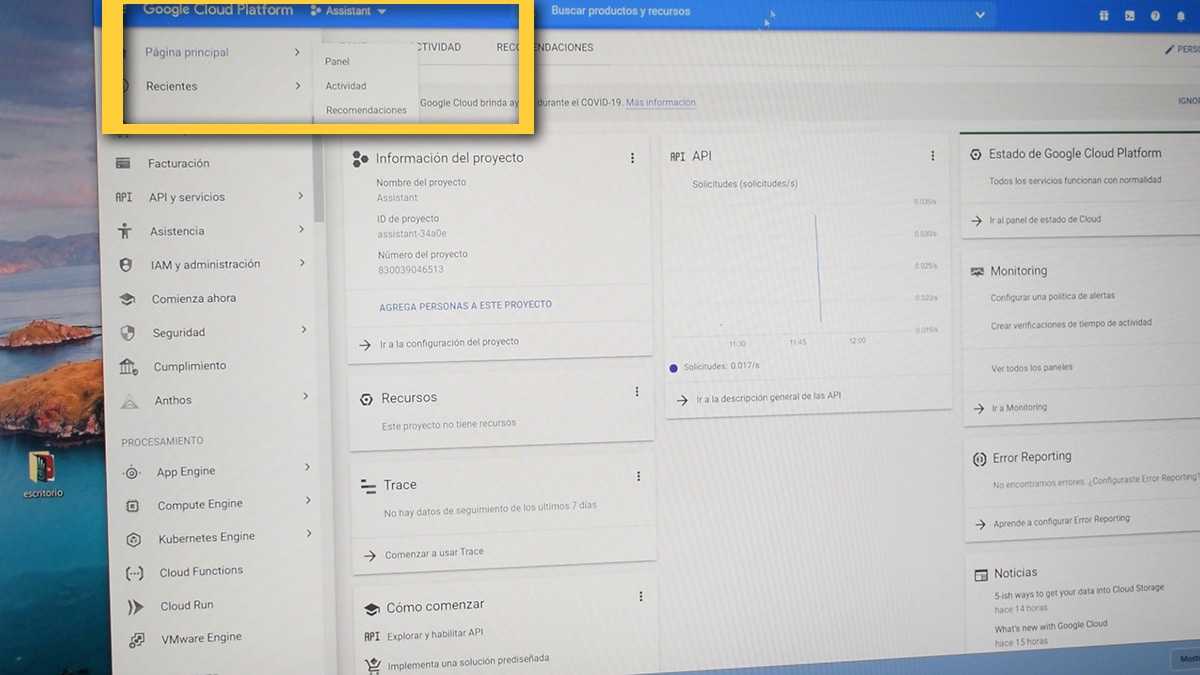Open VMware Engine from the sidebar
This screenshot has height=675, width=1200.
pos(201,638)
